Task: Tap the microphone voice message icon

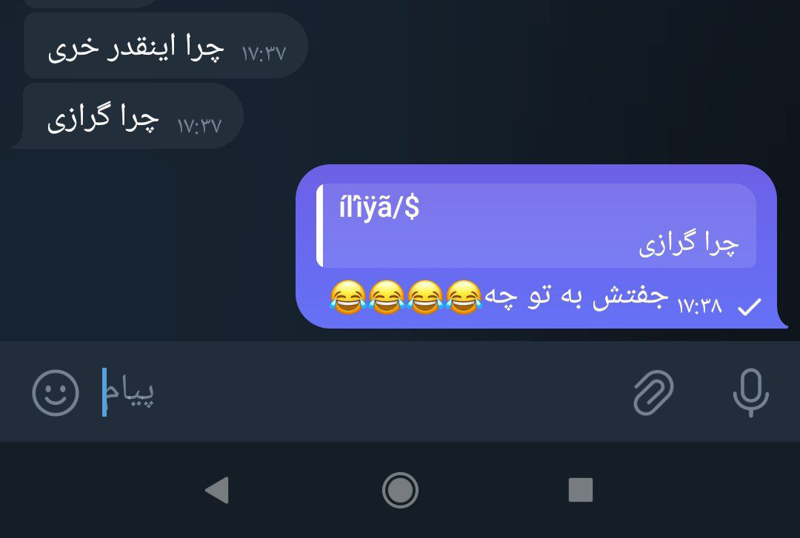Action: point(751,393)
